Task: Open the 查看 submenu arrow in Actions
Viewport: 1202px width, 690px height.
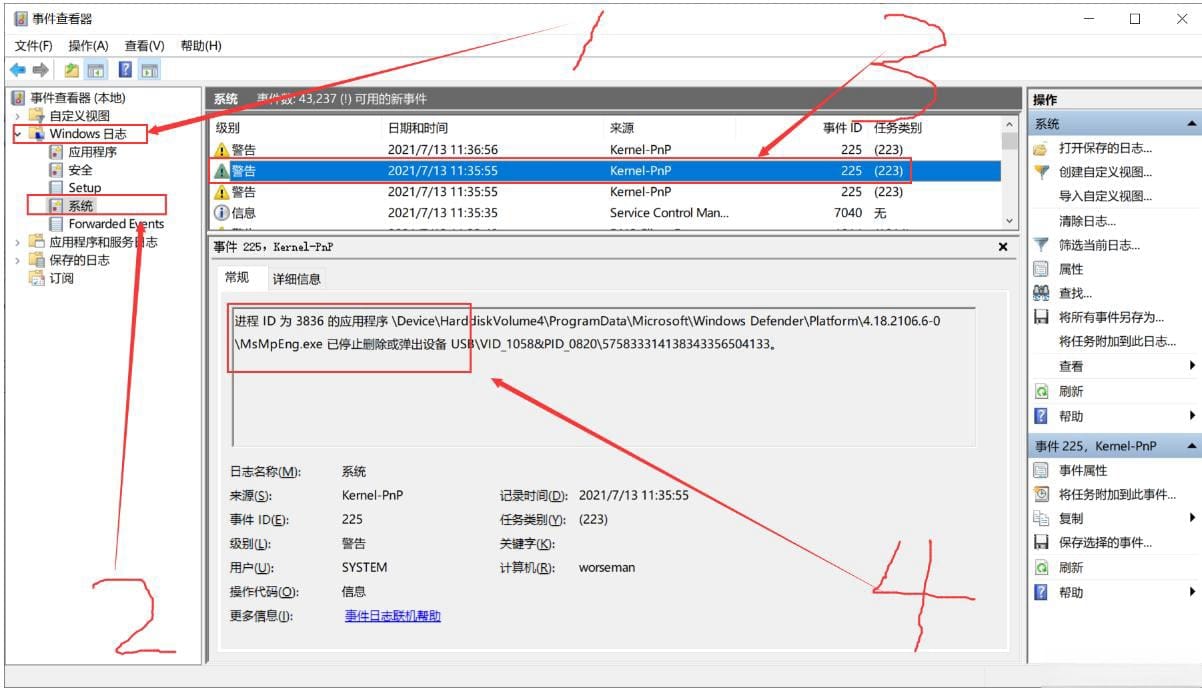Action: click(1192, 365)
